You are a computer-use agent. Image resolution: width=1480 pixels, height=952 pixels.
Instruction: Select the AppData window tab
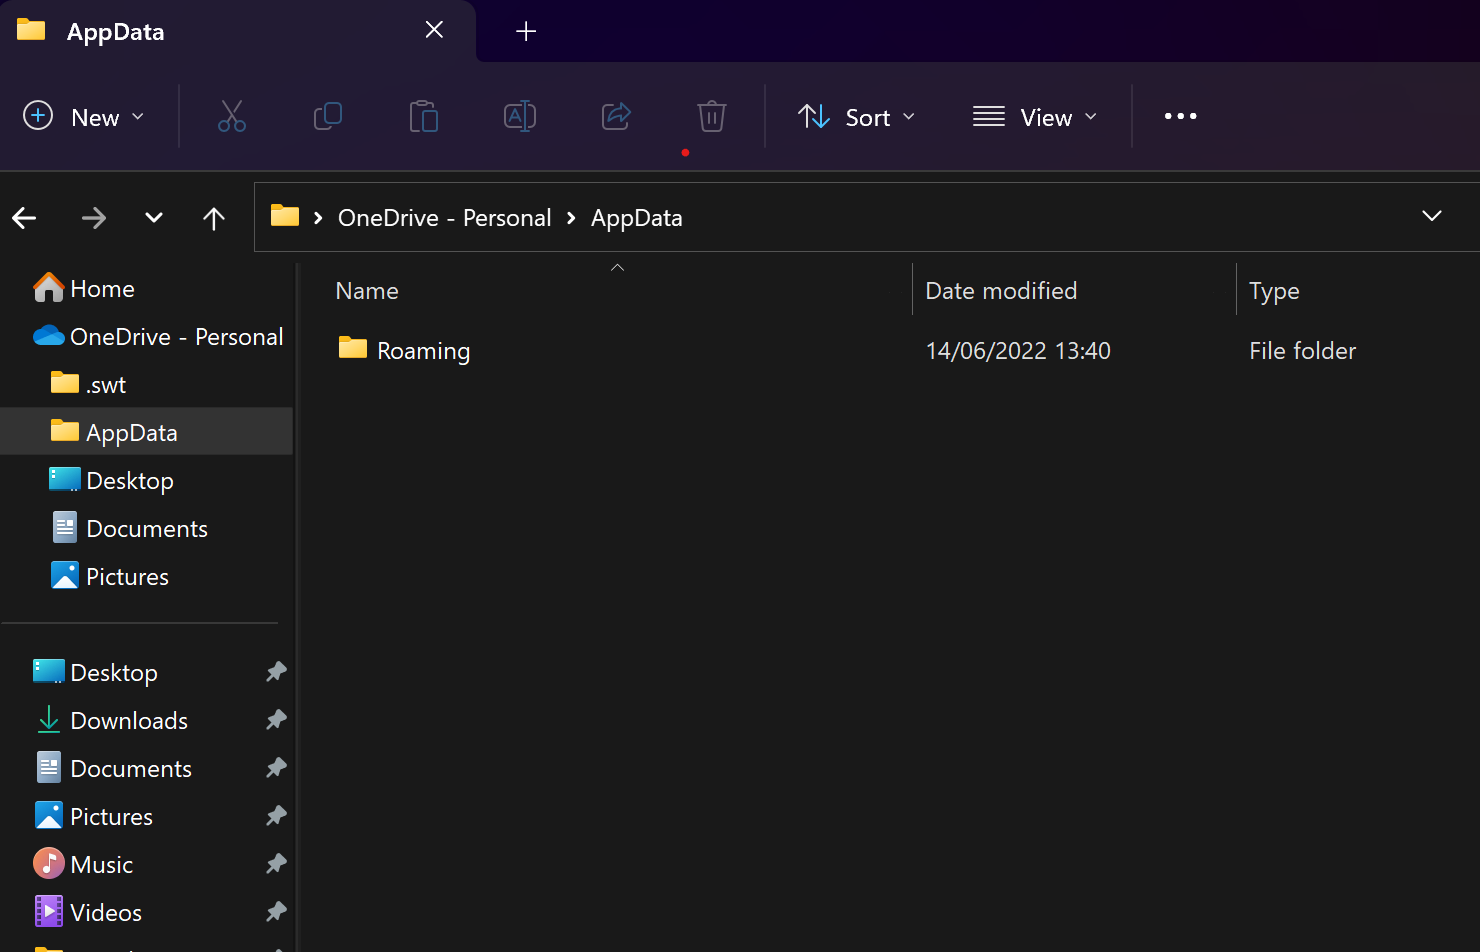pyautogui.click(x=237, y=31)
